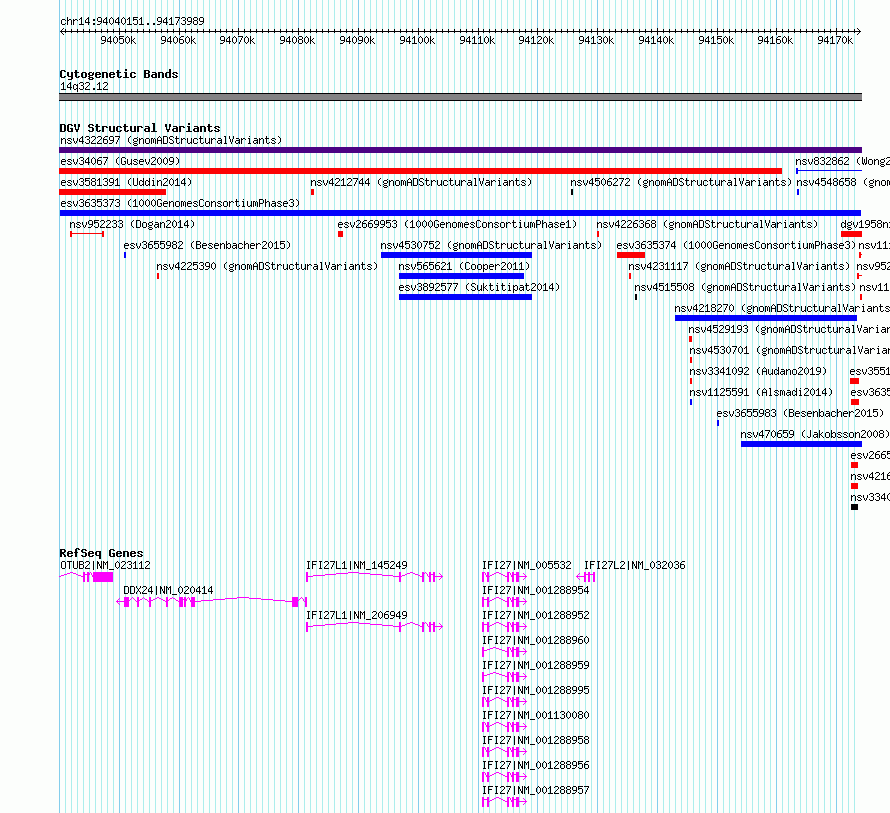Screen dimensions: 890x813
Task: Click the nsv4322697 gnomAD variant label
Action: 171,140
